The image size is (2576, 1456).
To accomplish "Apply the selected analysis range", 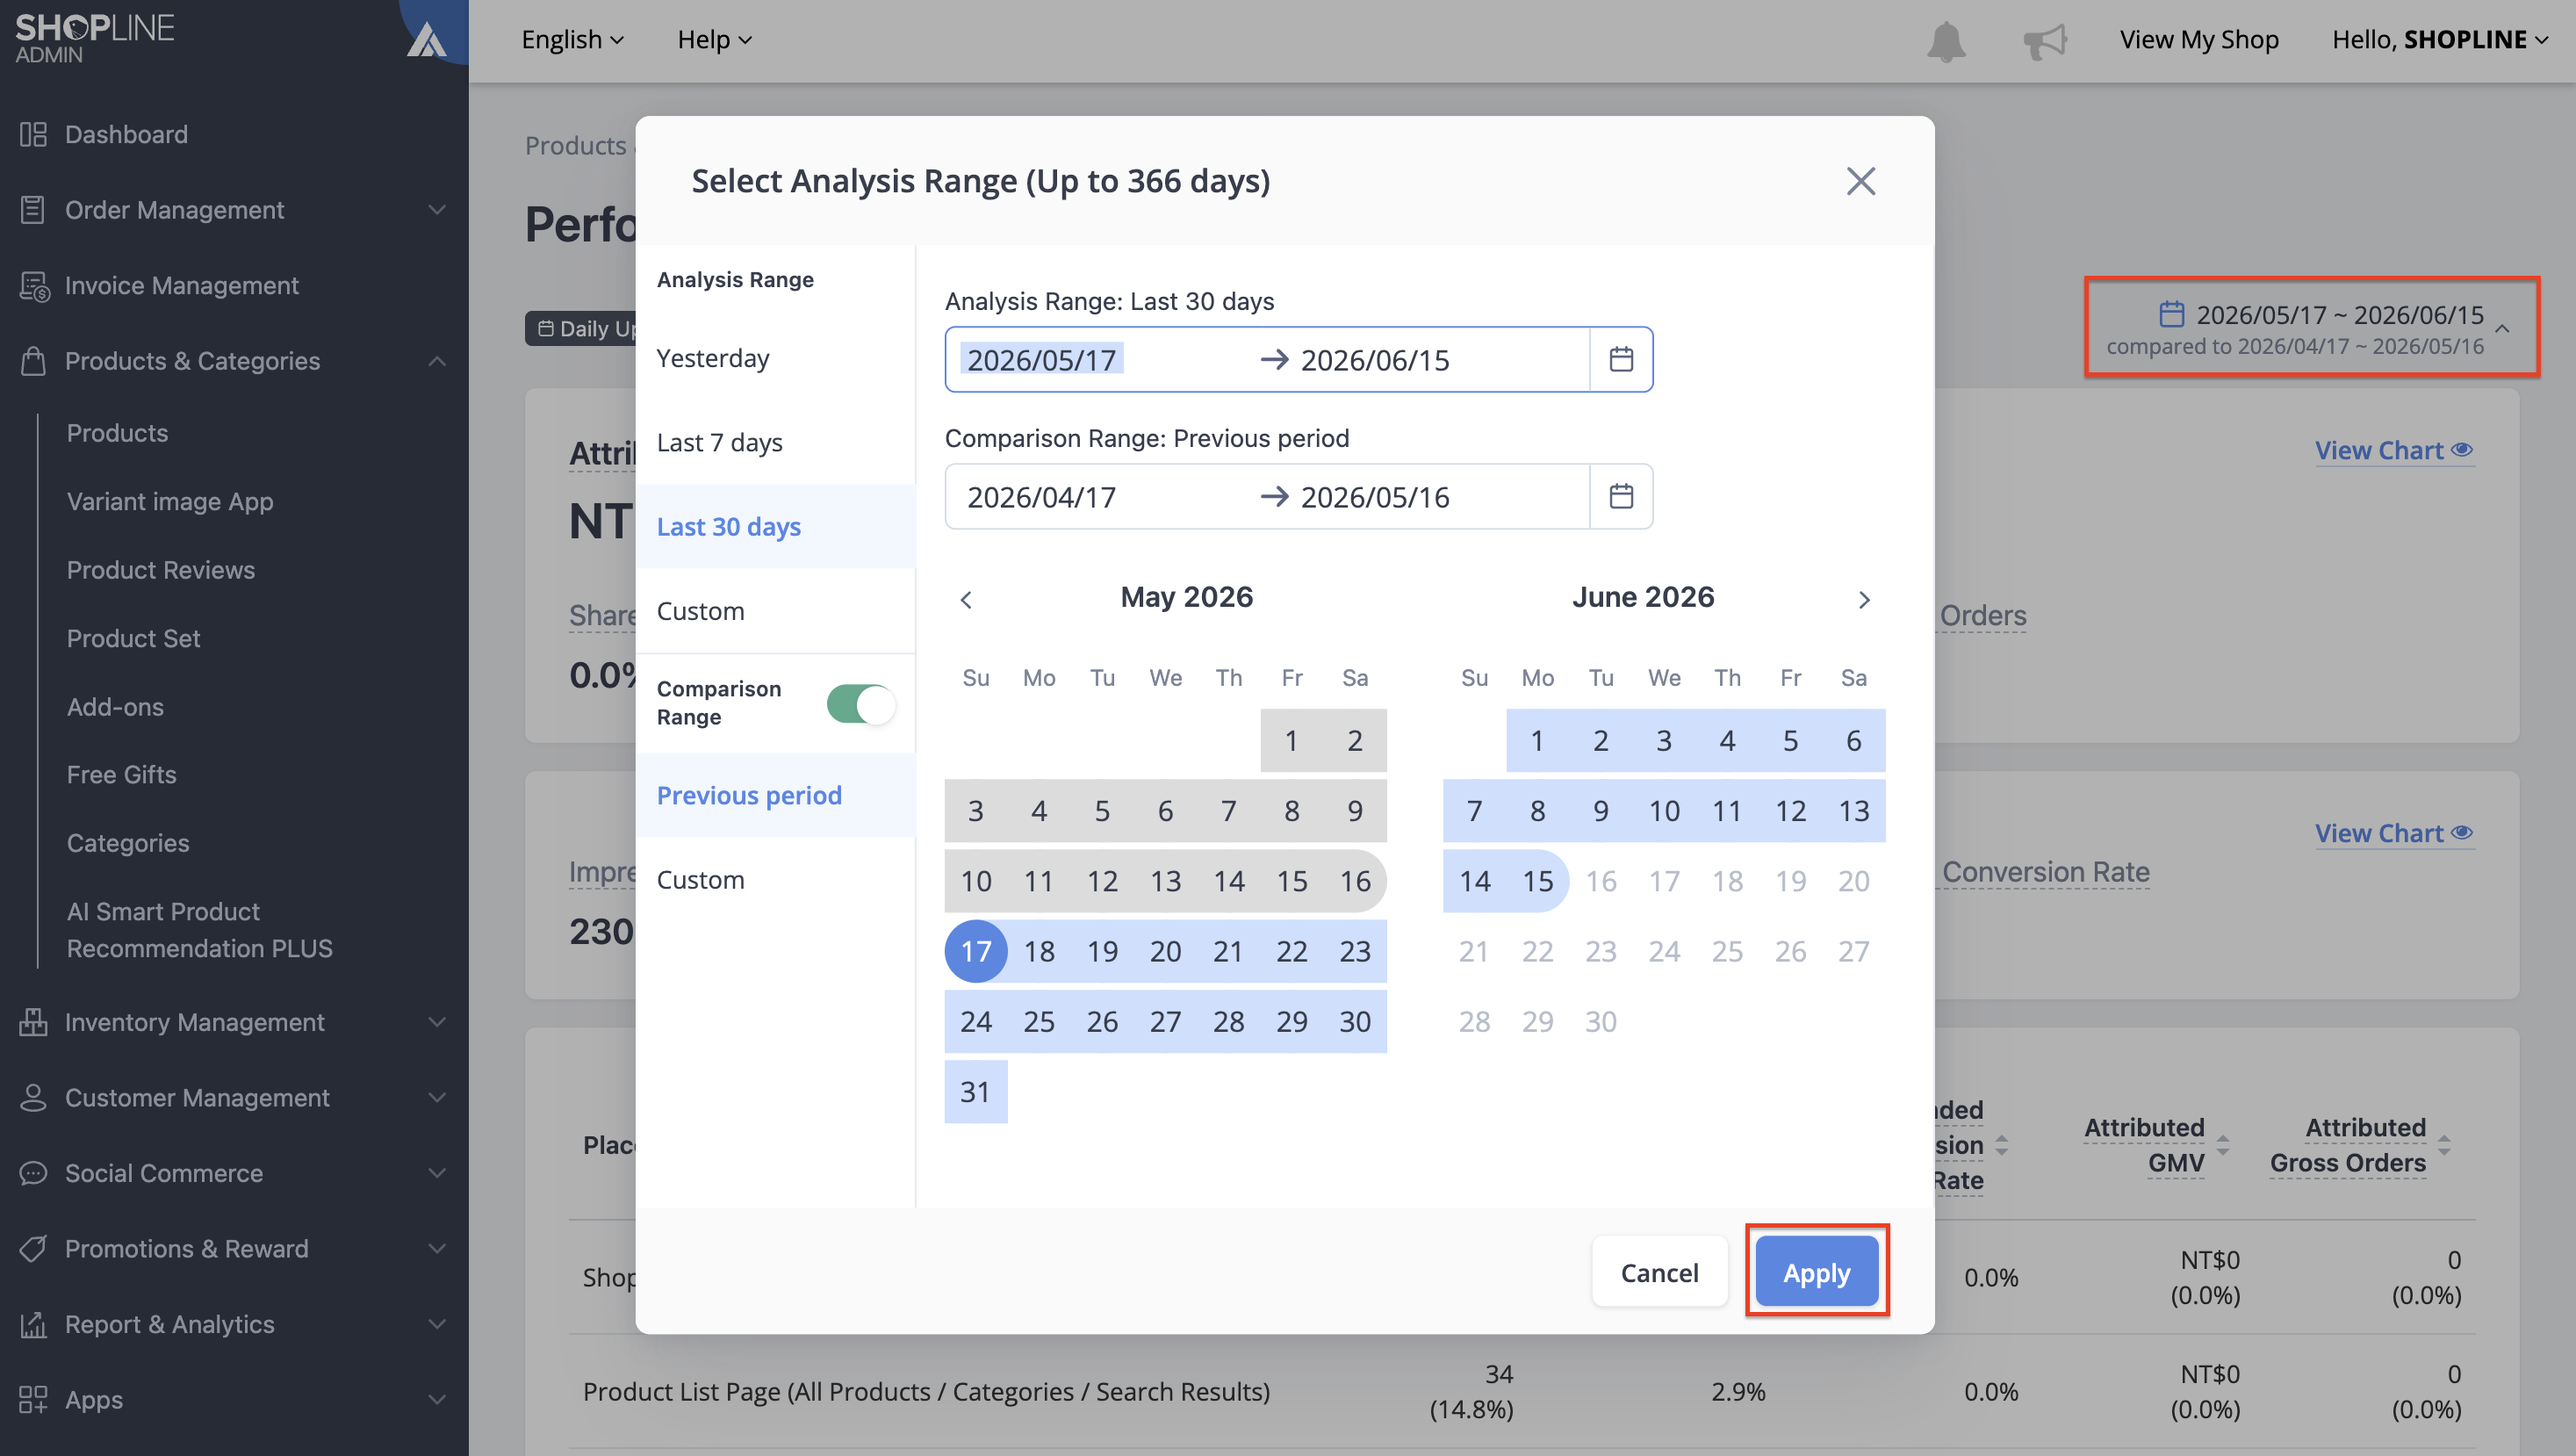I will [1816, 1272].
